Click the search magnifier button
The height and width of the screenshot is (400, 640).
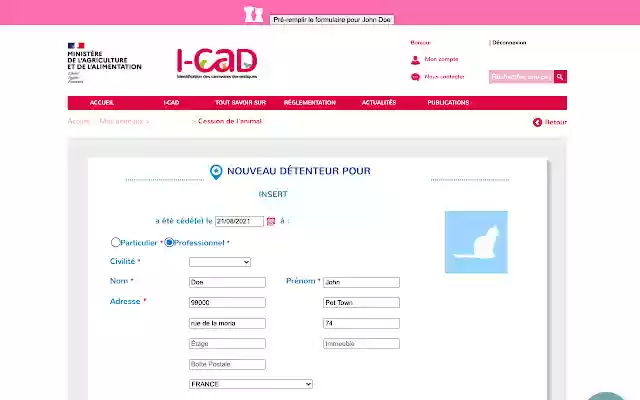[x=560, y=77]
